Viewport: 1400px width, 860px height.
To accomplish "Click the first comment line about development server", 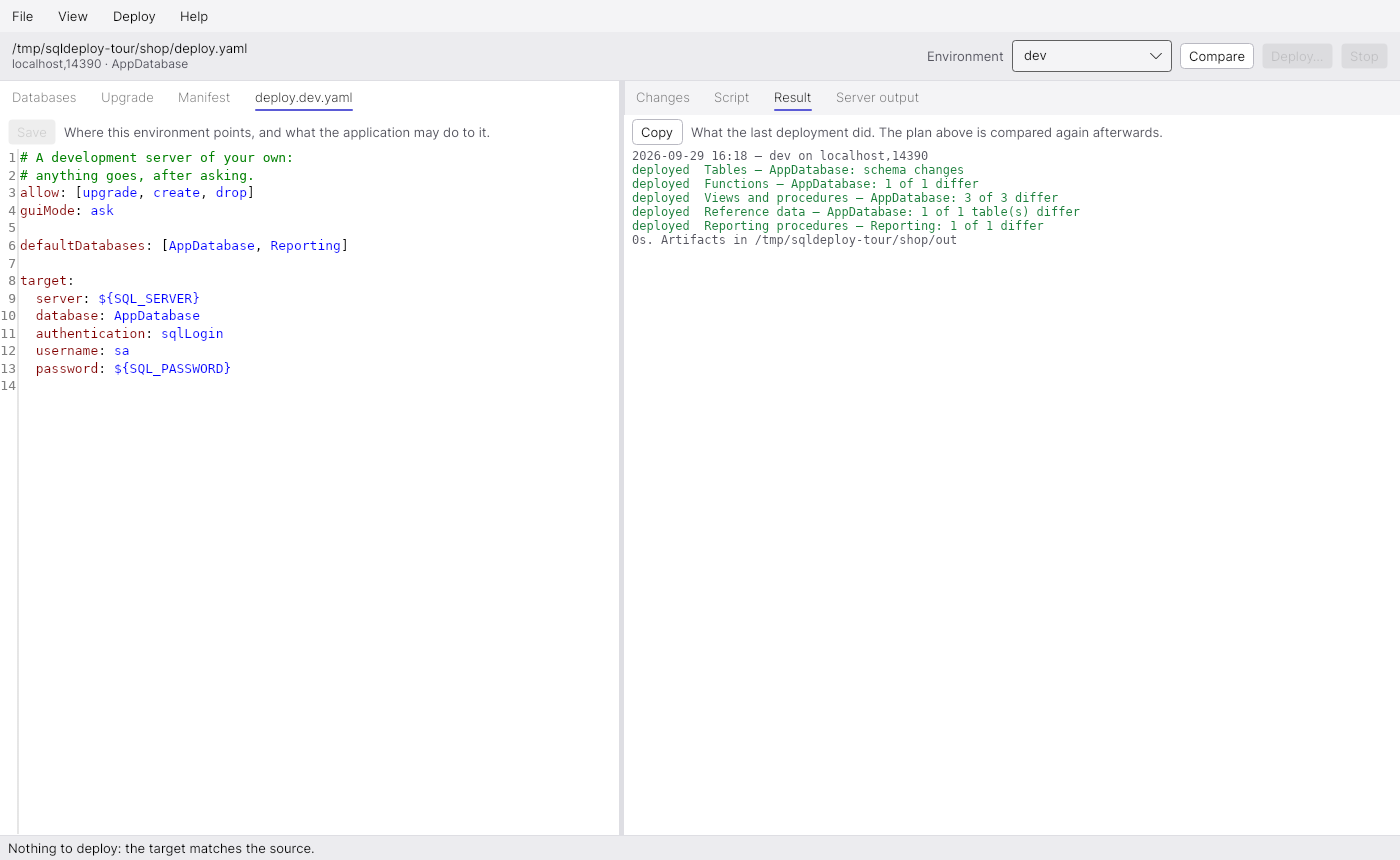I will 157,157.
